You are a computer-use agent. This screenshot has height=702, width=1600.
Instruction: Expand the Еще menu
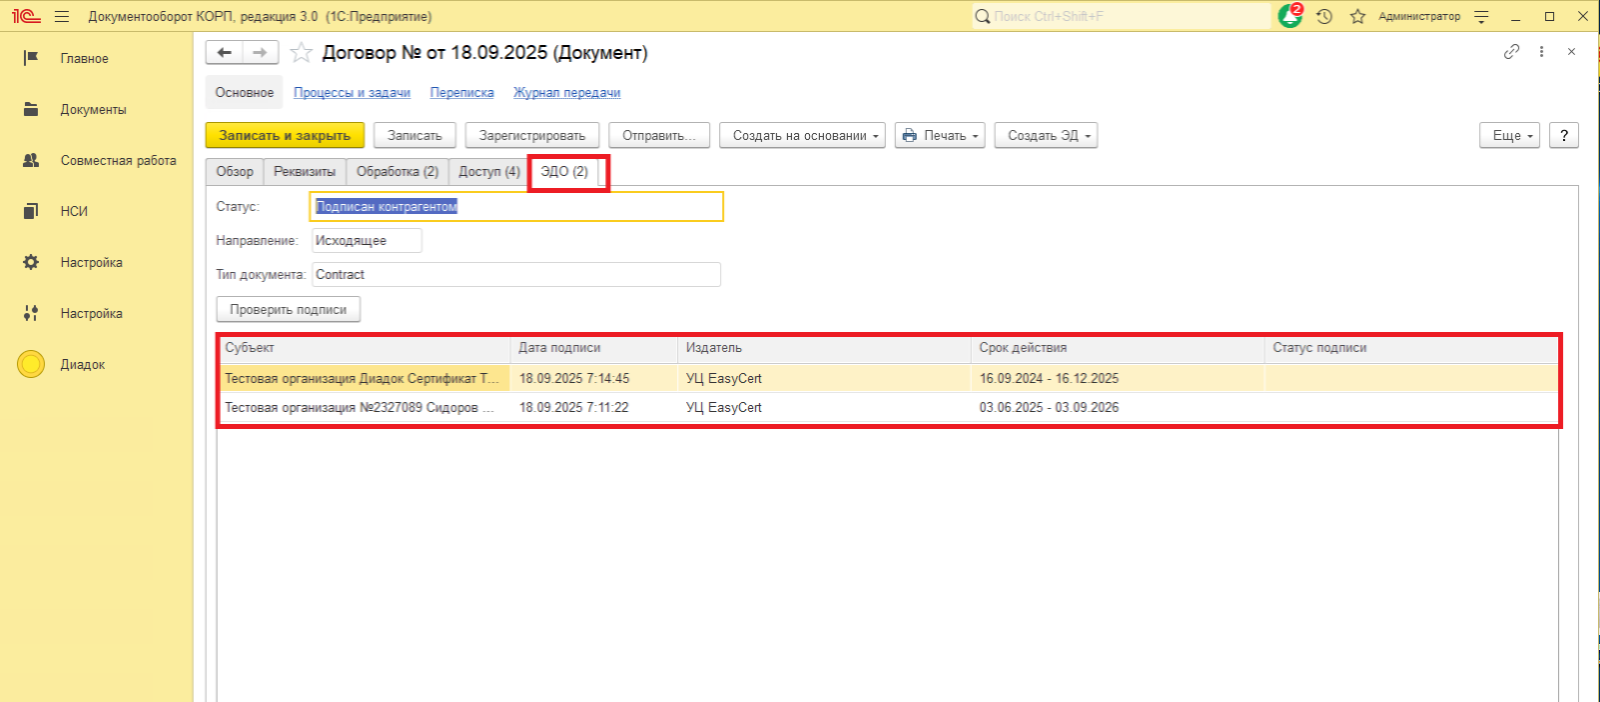point(1509,135)
